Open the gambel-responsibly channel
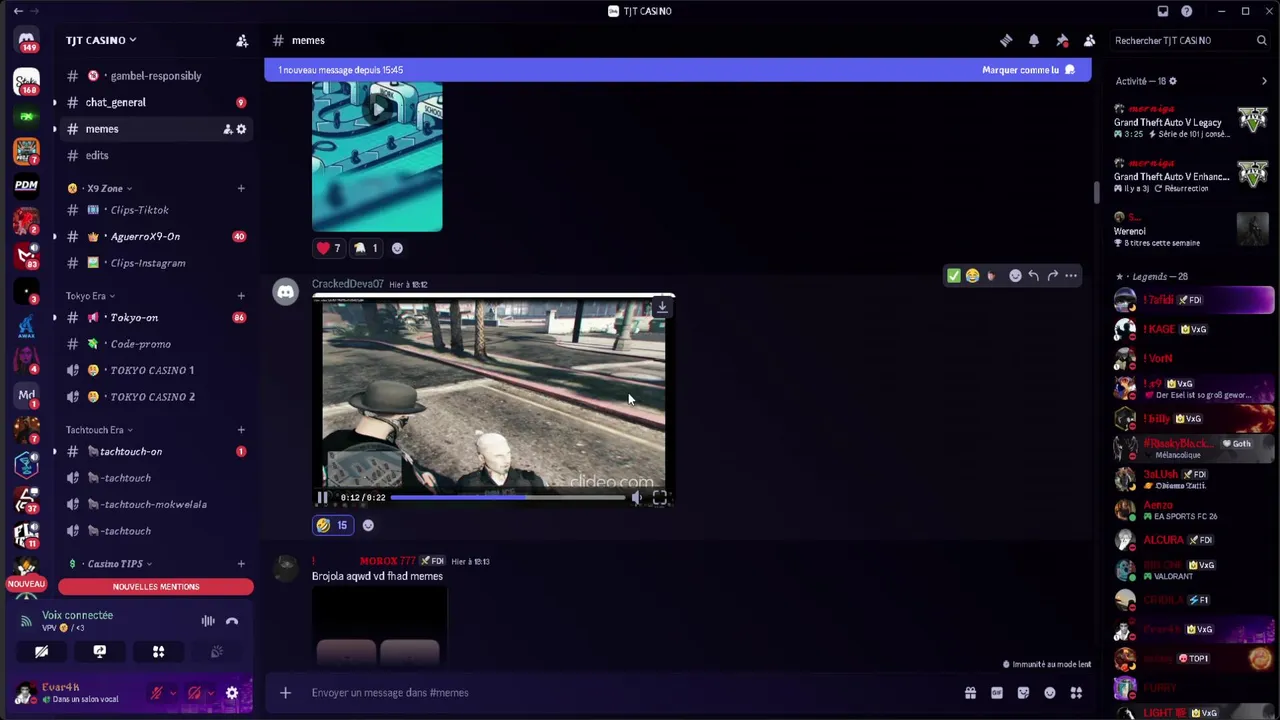Viewport: 1280px width, 720px height. [155, 76]
